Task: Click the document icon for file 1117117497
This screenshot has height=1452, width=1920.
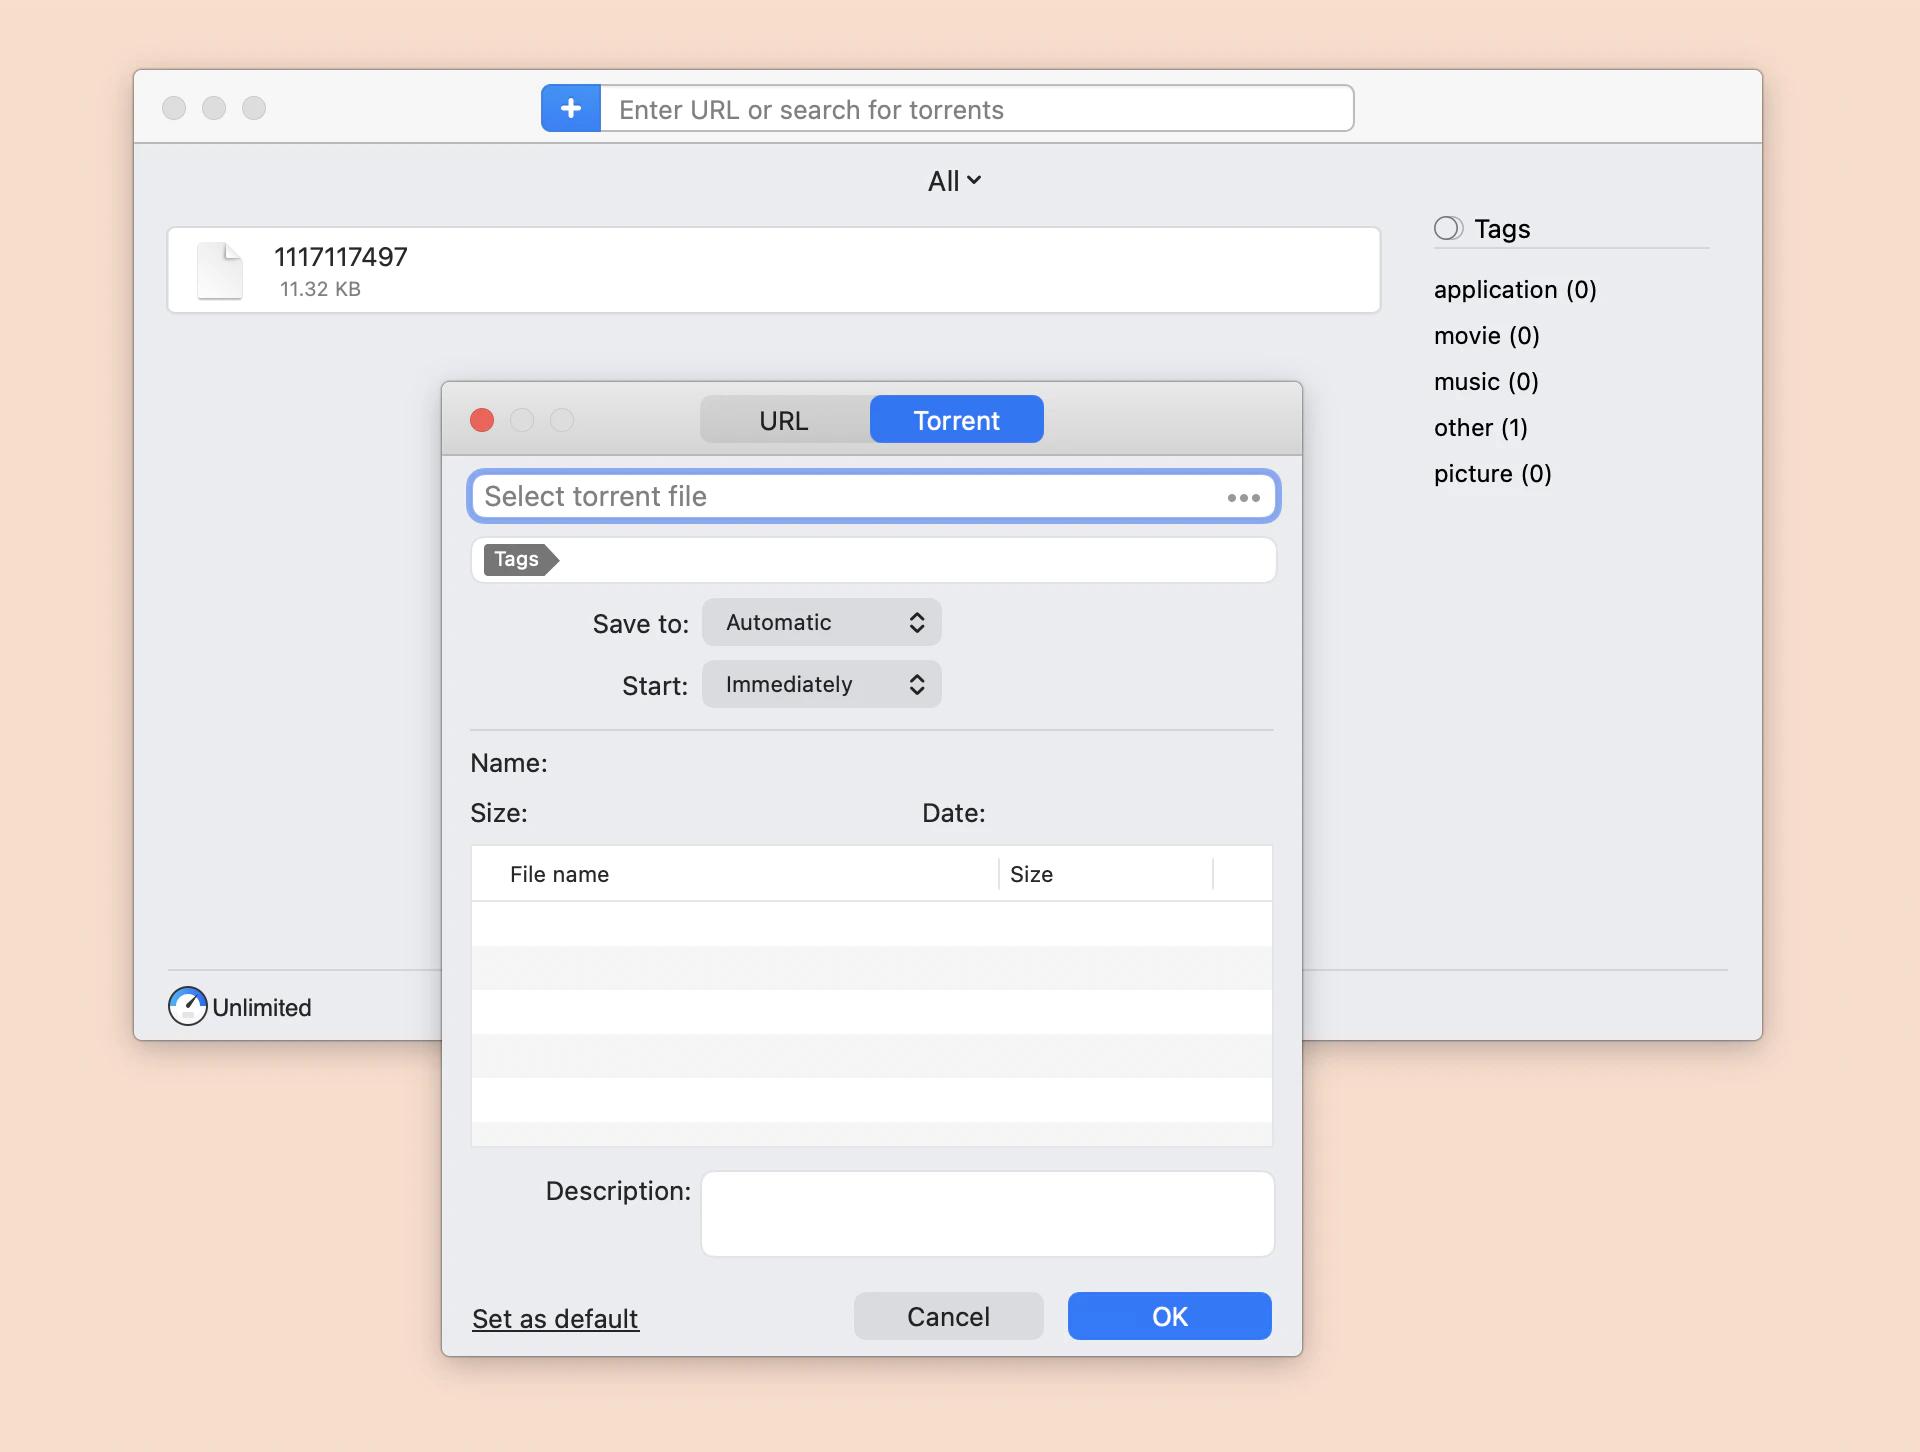Action: pyautogui.click(x=220, y=270)
